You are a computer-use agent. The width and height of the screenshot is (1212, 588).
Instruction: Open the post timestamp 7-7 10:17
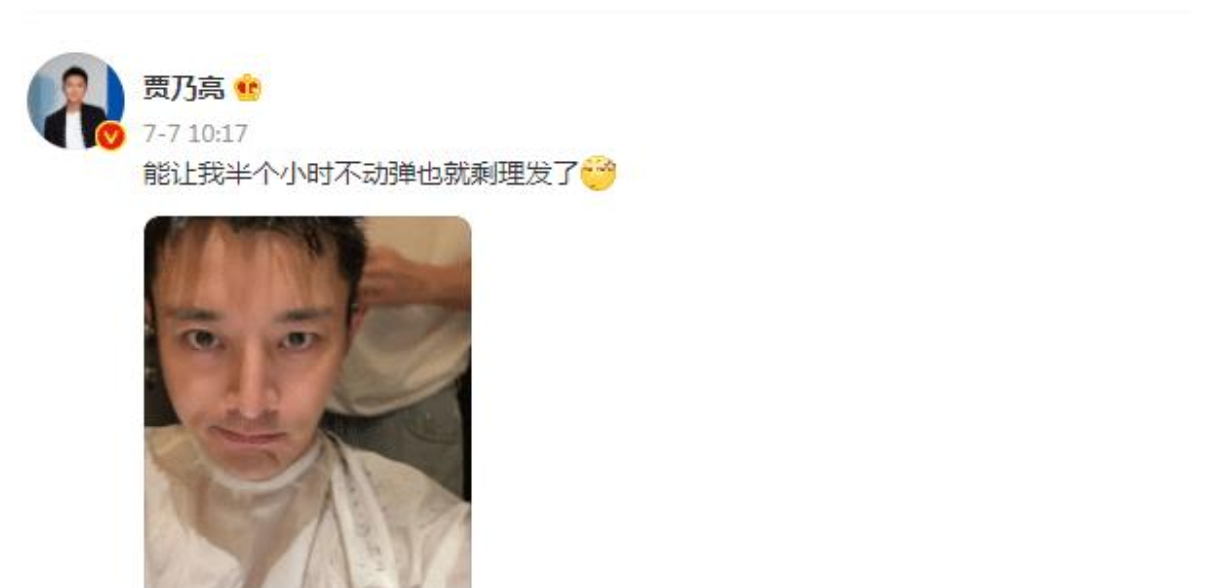click(195, 133)
